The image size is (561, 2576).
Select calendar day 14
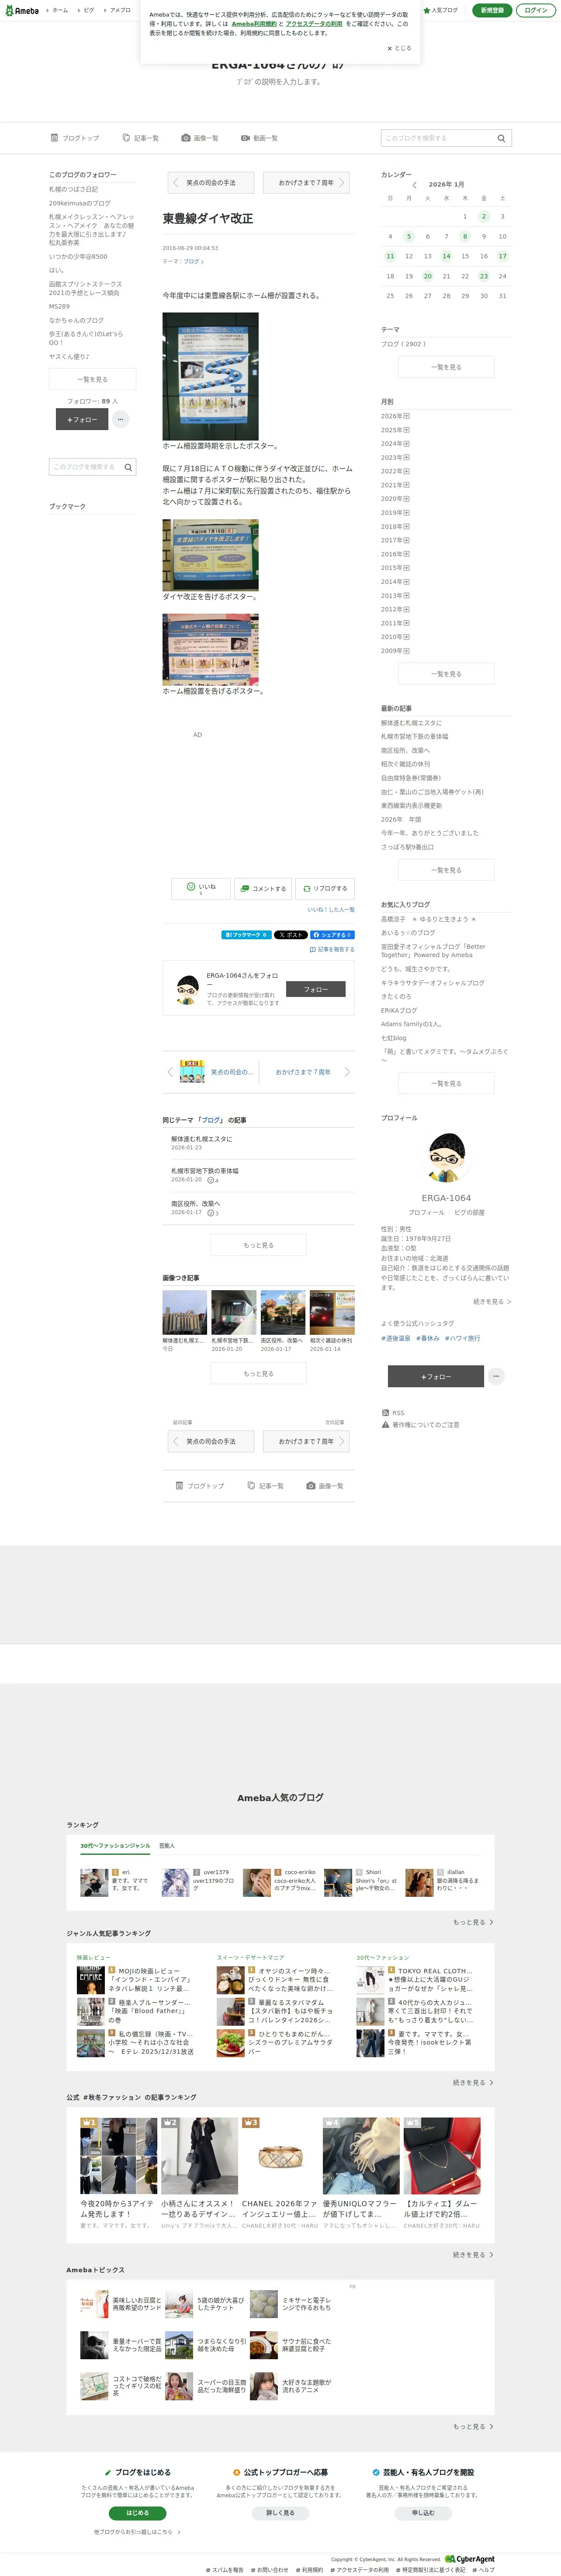coord(446,256)
